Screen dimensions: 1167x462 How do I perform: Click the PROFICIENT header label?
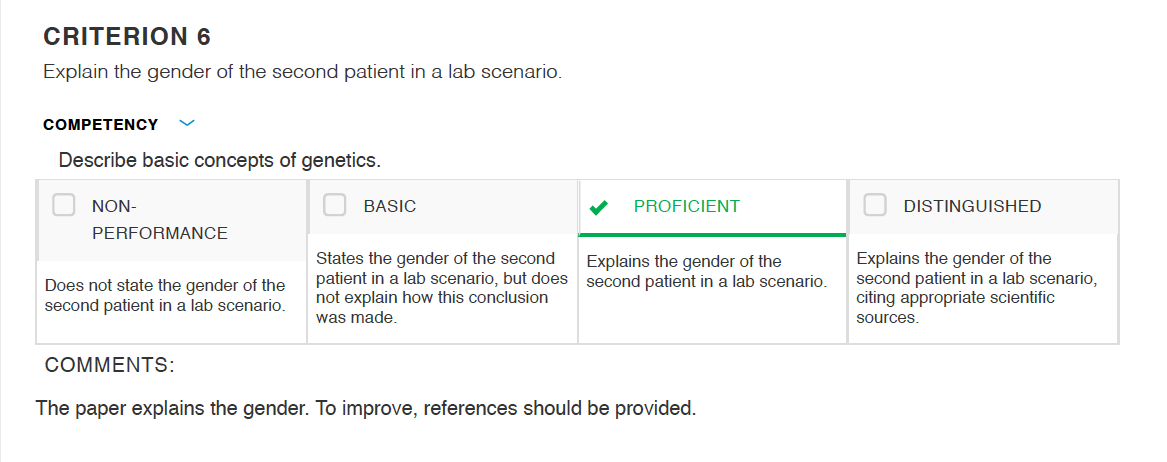click(686, 206)
